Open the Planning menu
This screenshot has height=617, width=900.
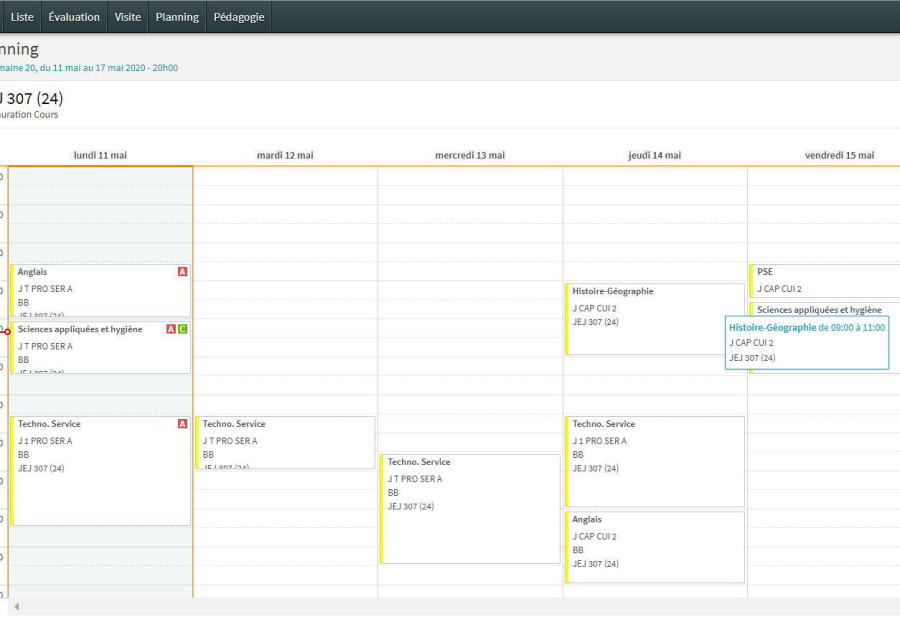[177, 17]
